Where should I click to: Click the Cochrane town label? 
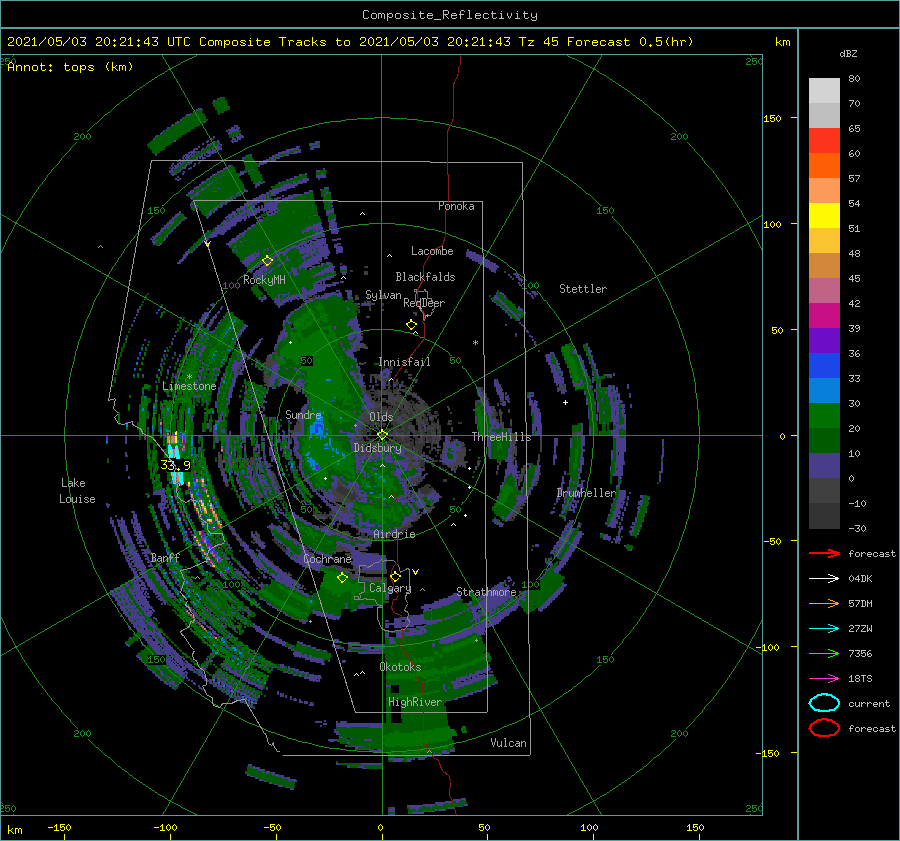pyautogui.click(x=327, y=559)
